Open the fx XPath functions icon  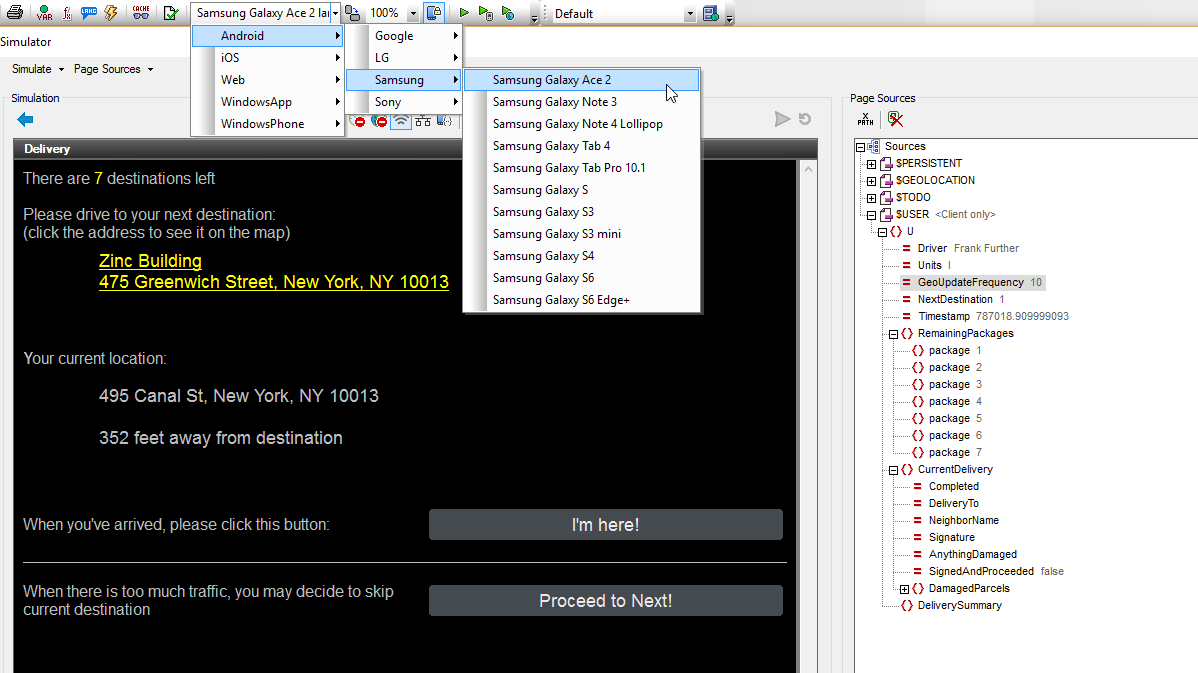[x=66, y=13]
